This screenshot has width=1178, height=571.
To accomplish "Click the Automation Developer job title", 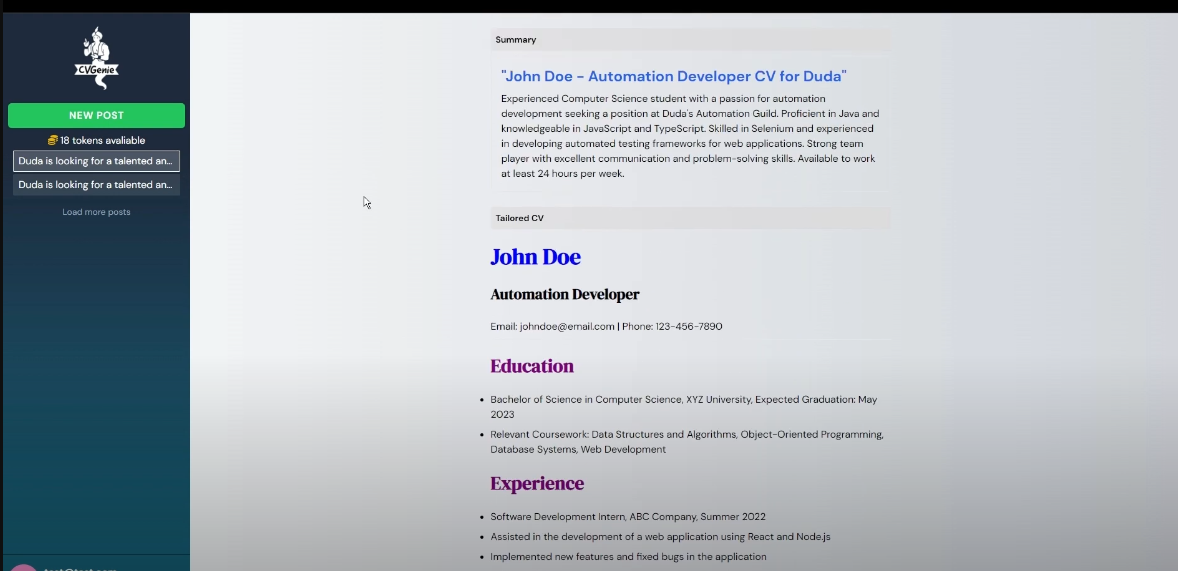I will click(564, 294).
